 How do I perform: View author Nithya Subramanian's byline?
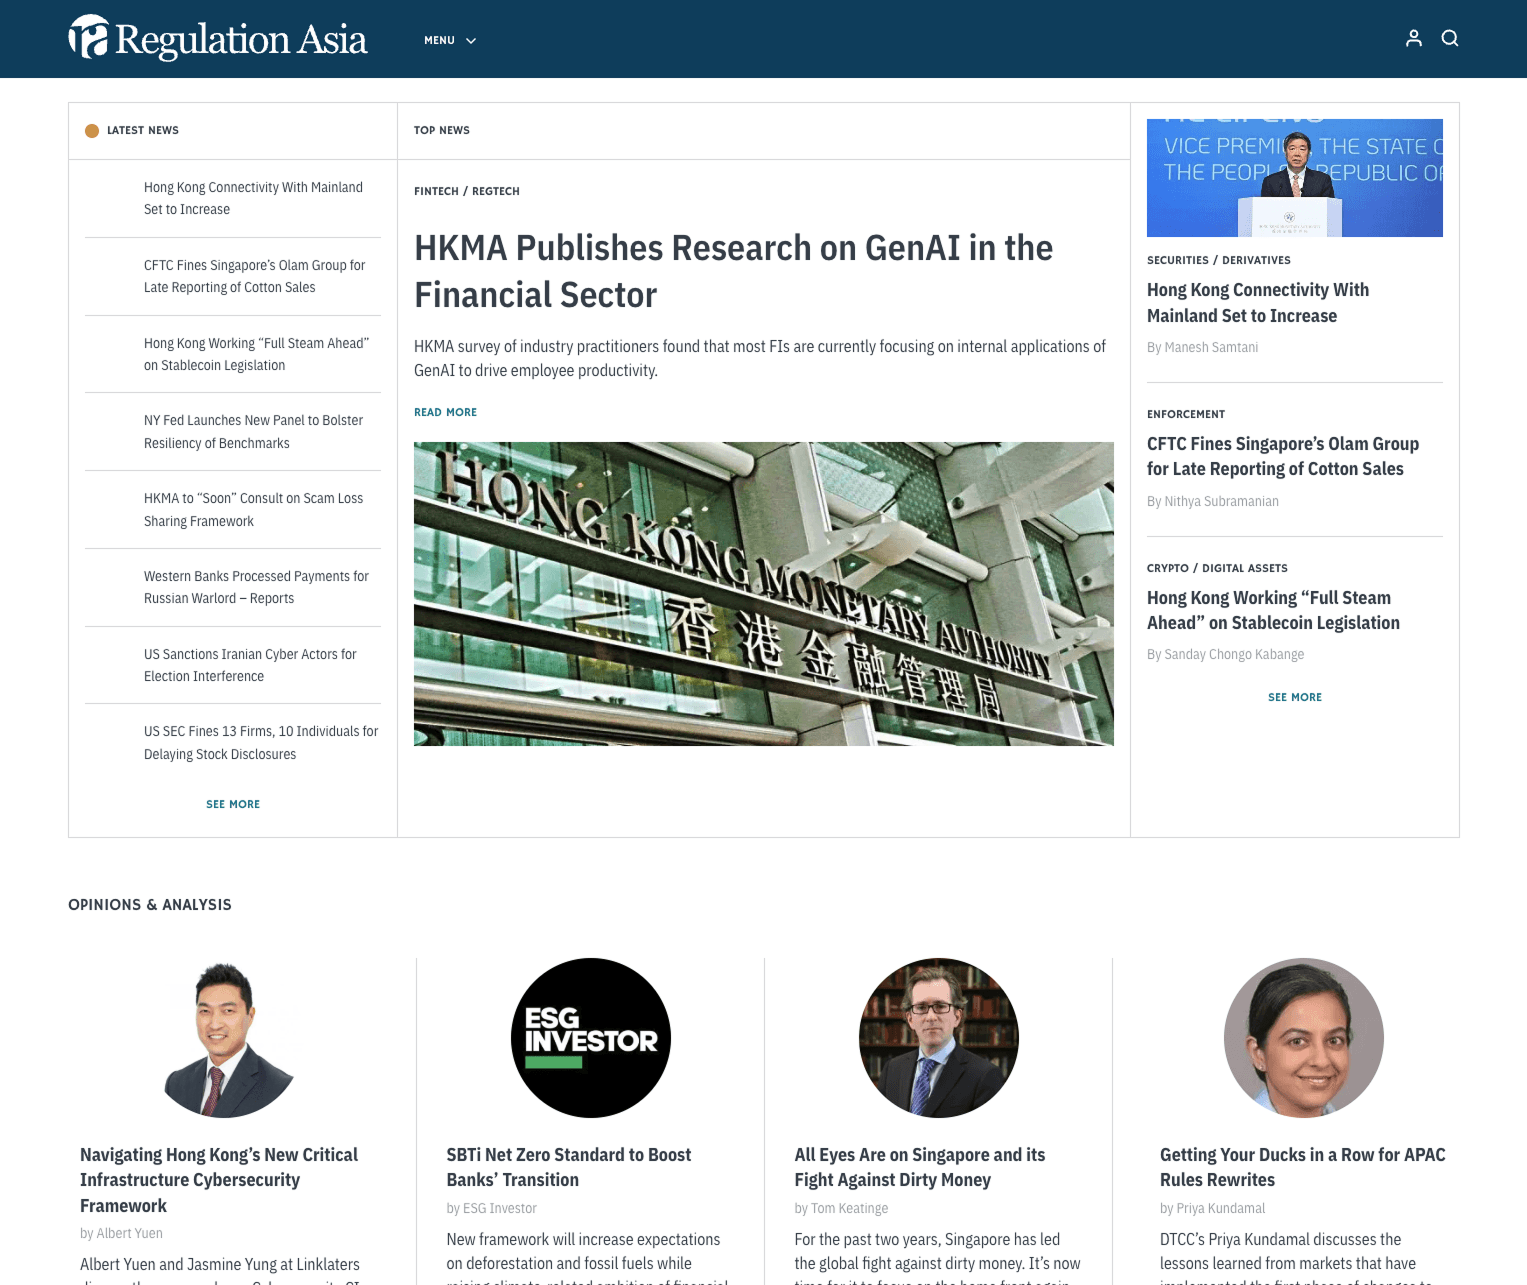click(1213, 501)
